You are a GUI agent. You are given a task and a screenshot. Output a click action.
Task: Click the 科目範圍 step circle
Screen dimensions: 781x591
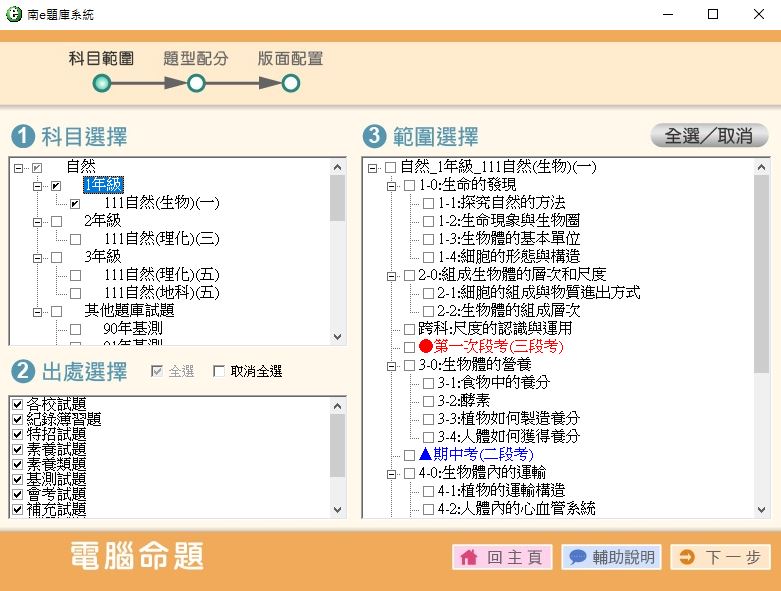(101, 83)
